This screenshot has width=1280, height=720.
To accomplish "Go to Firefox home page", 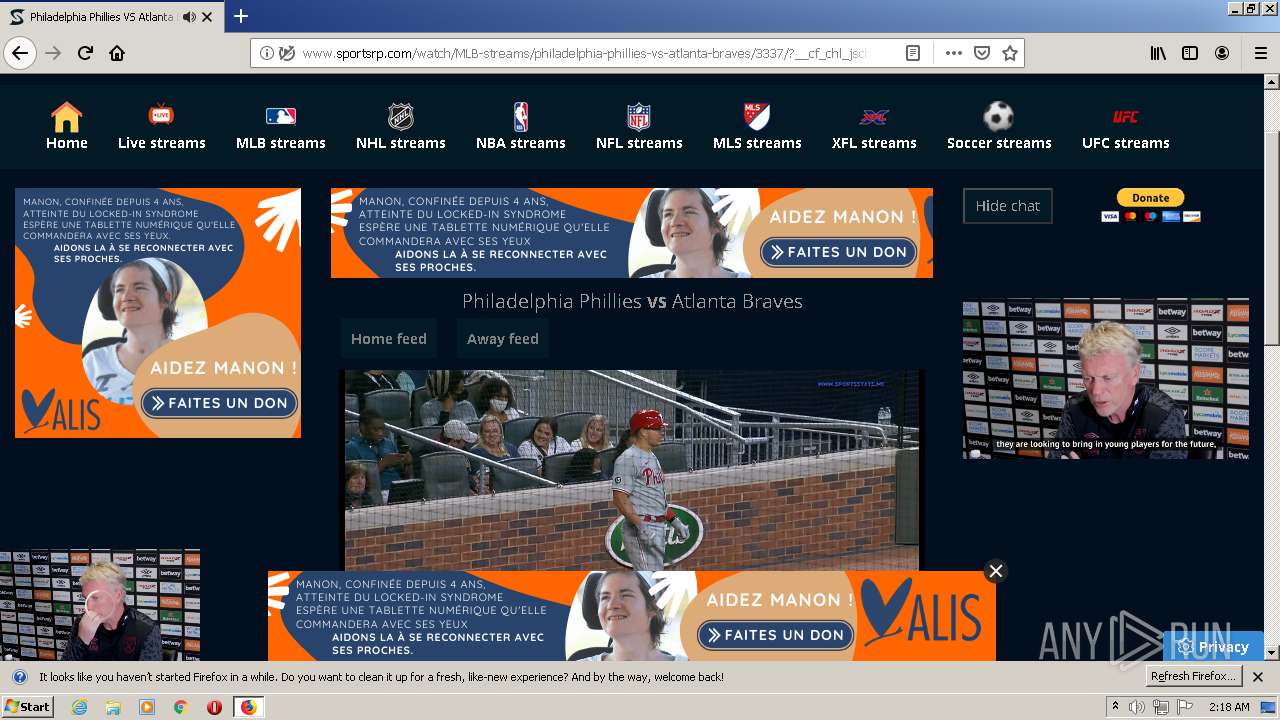I will point(117,53).
